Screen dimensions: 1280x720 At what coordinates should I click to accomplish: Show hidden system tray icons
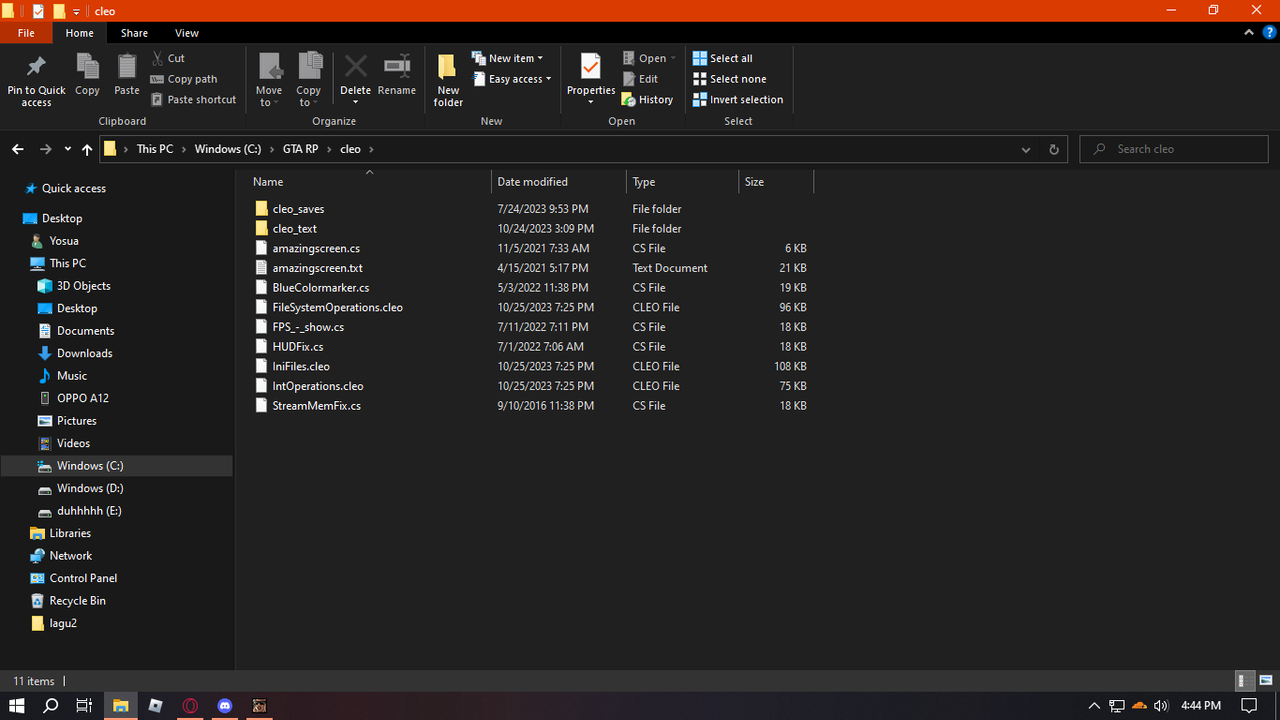1094,706
